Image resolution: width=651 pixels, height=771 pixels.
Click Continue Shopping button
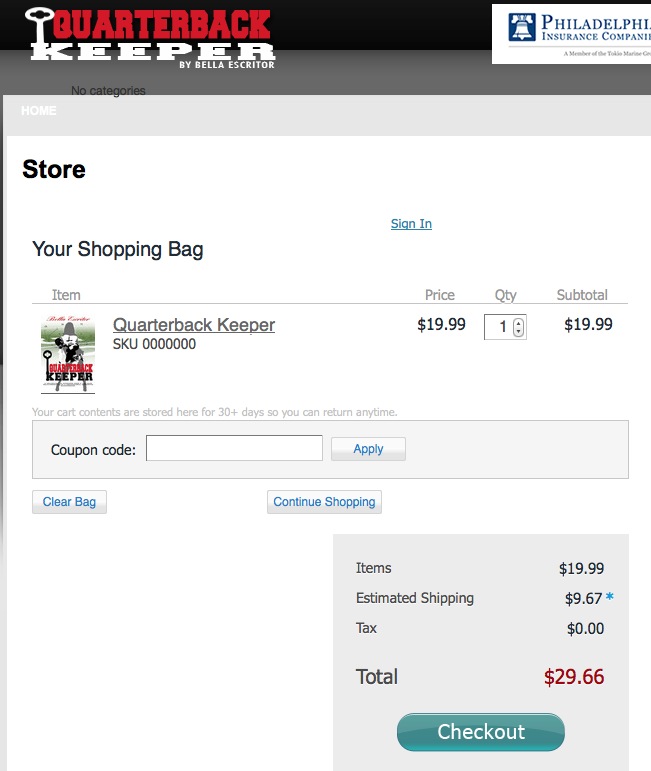pyautogui.click(x=324, y=502)
